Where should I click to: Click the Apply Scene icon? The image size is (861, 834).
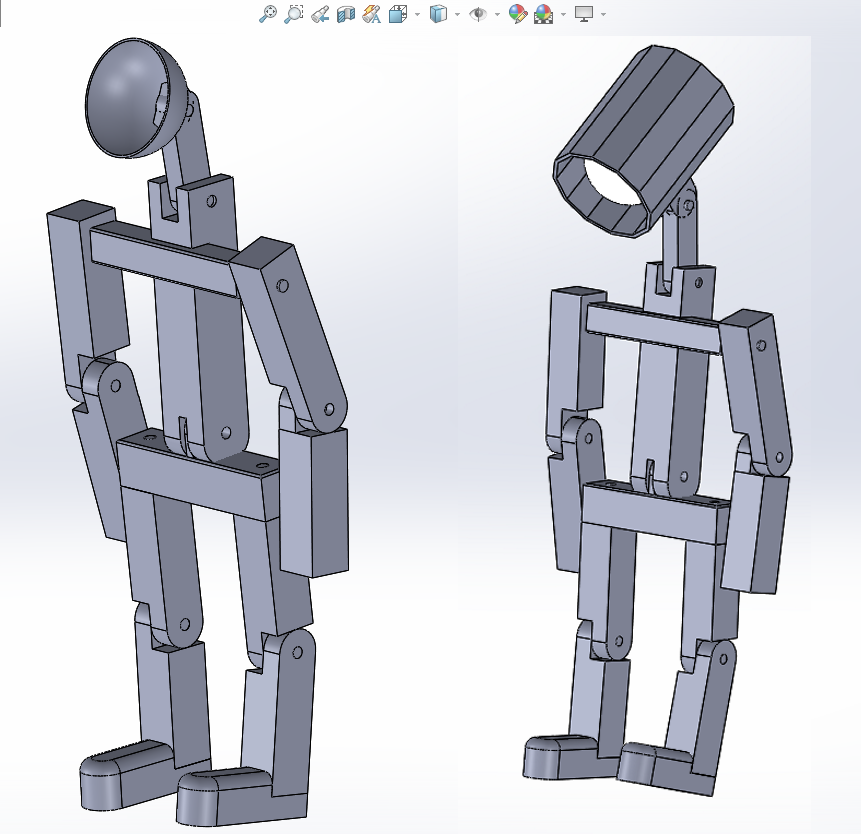543,14
